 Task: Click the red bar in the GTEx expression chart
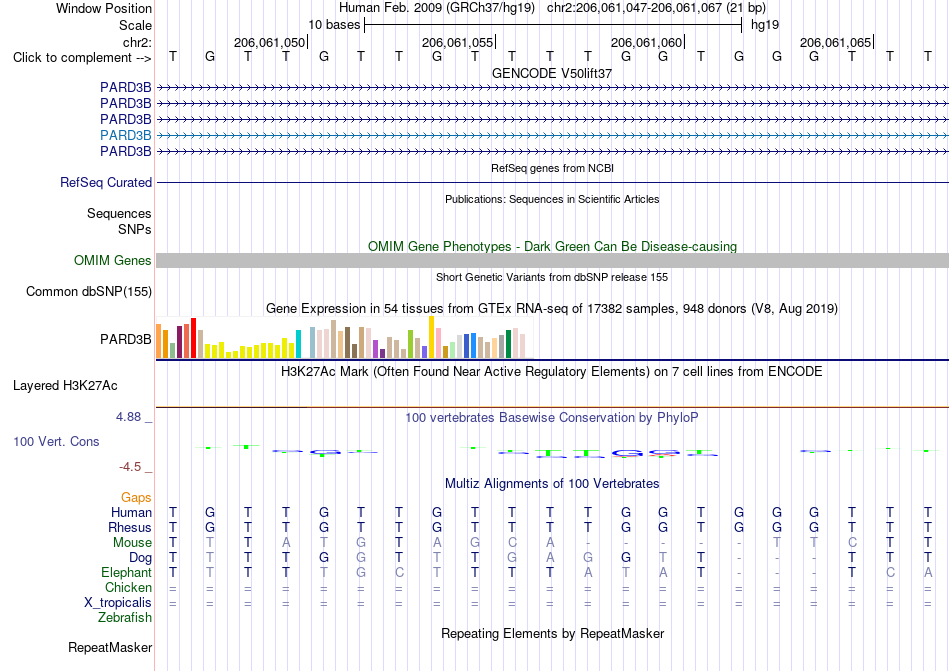click(x=193, y=338)
